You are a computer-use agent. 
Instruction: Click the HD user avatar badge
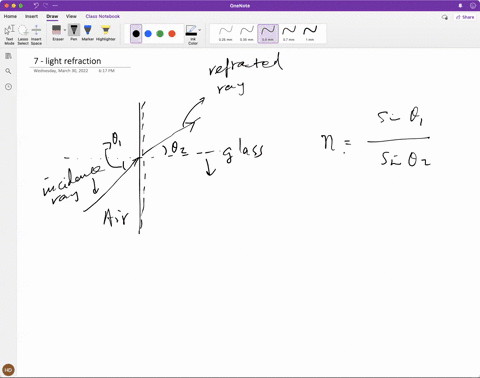(8, 370)
